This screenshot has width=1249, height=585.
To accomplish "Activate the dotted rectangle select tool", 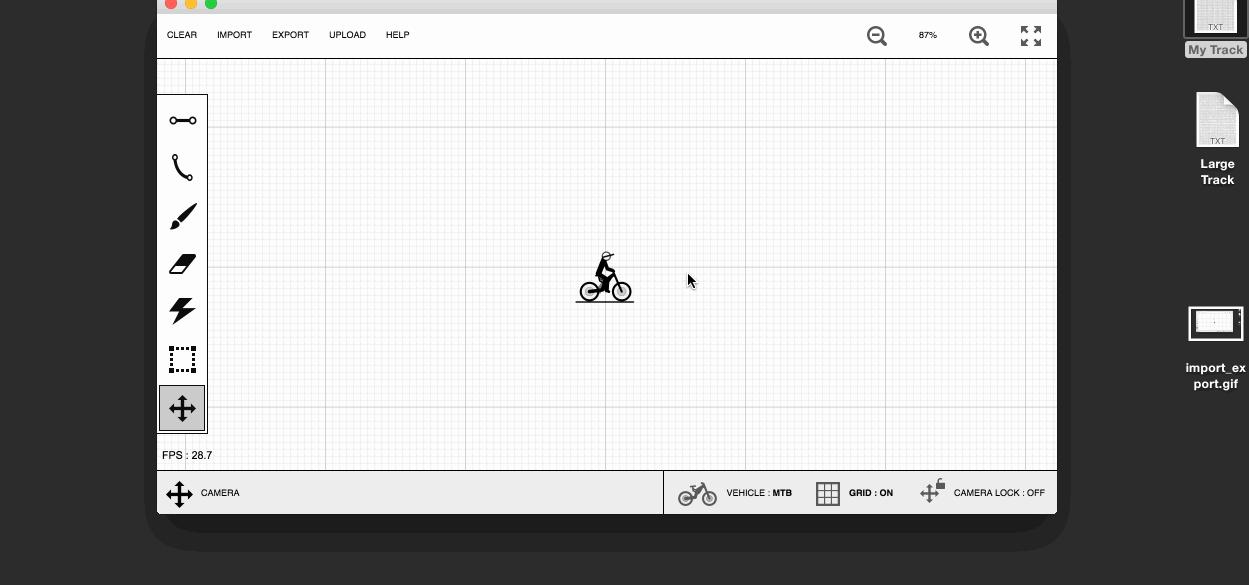I will tap(182, 359).
